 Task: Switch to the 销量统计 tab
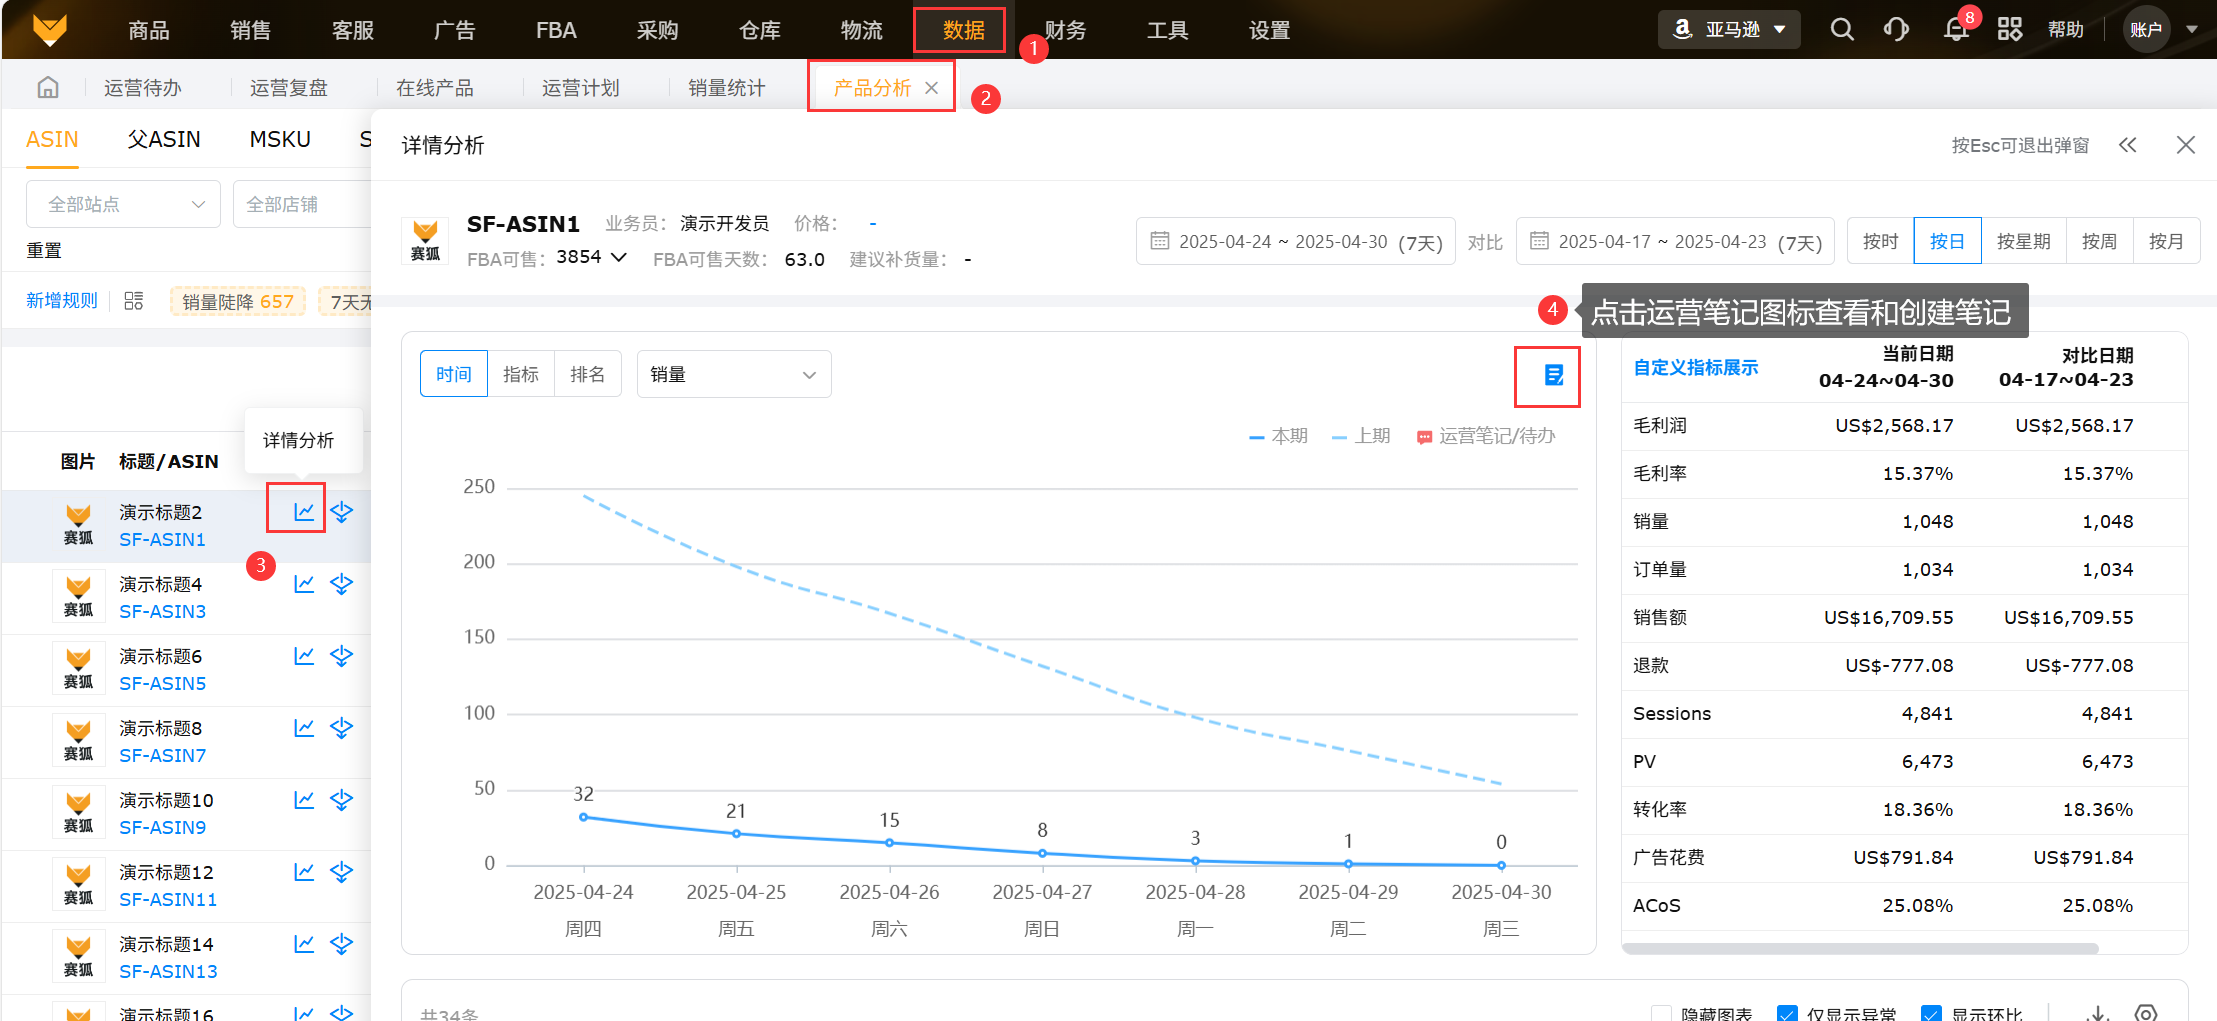727,88
